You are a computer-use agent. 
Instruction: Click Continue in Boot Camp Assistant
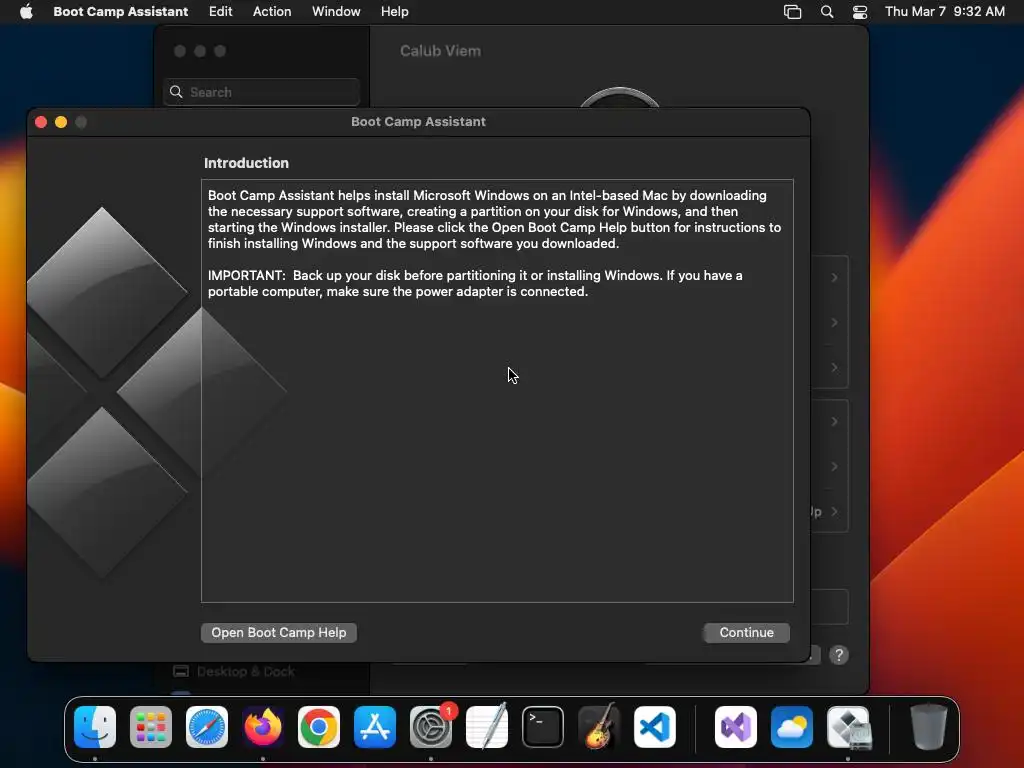[746, 632]
